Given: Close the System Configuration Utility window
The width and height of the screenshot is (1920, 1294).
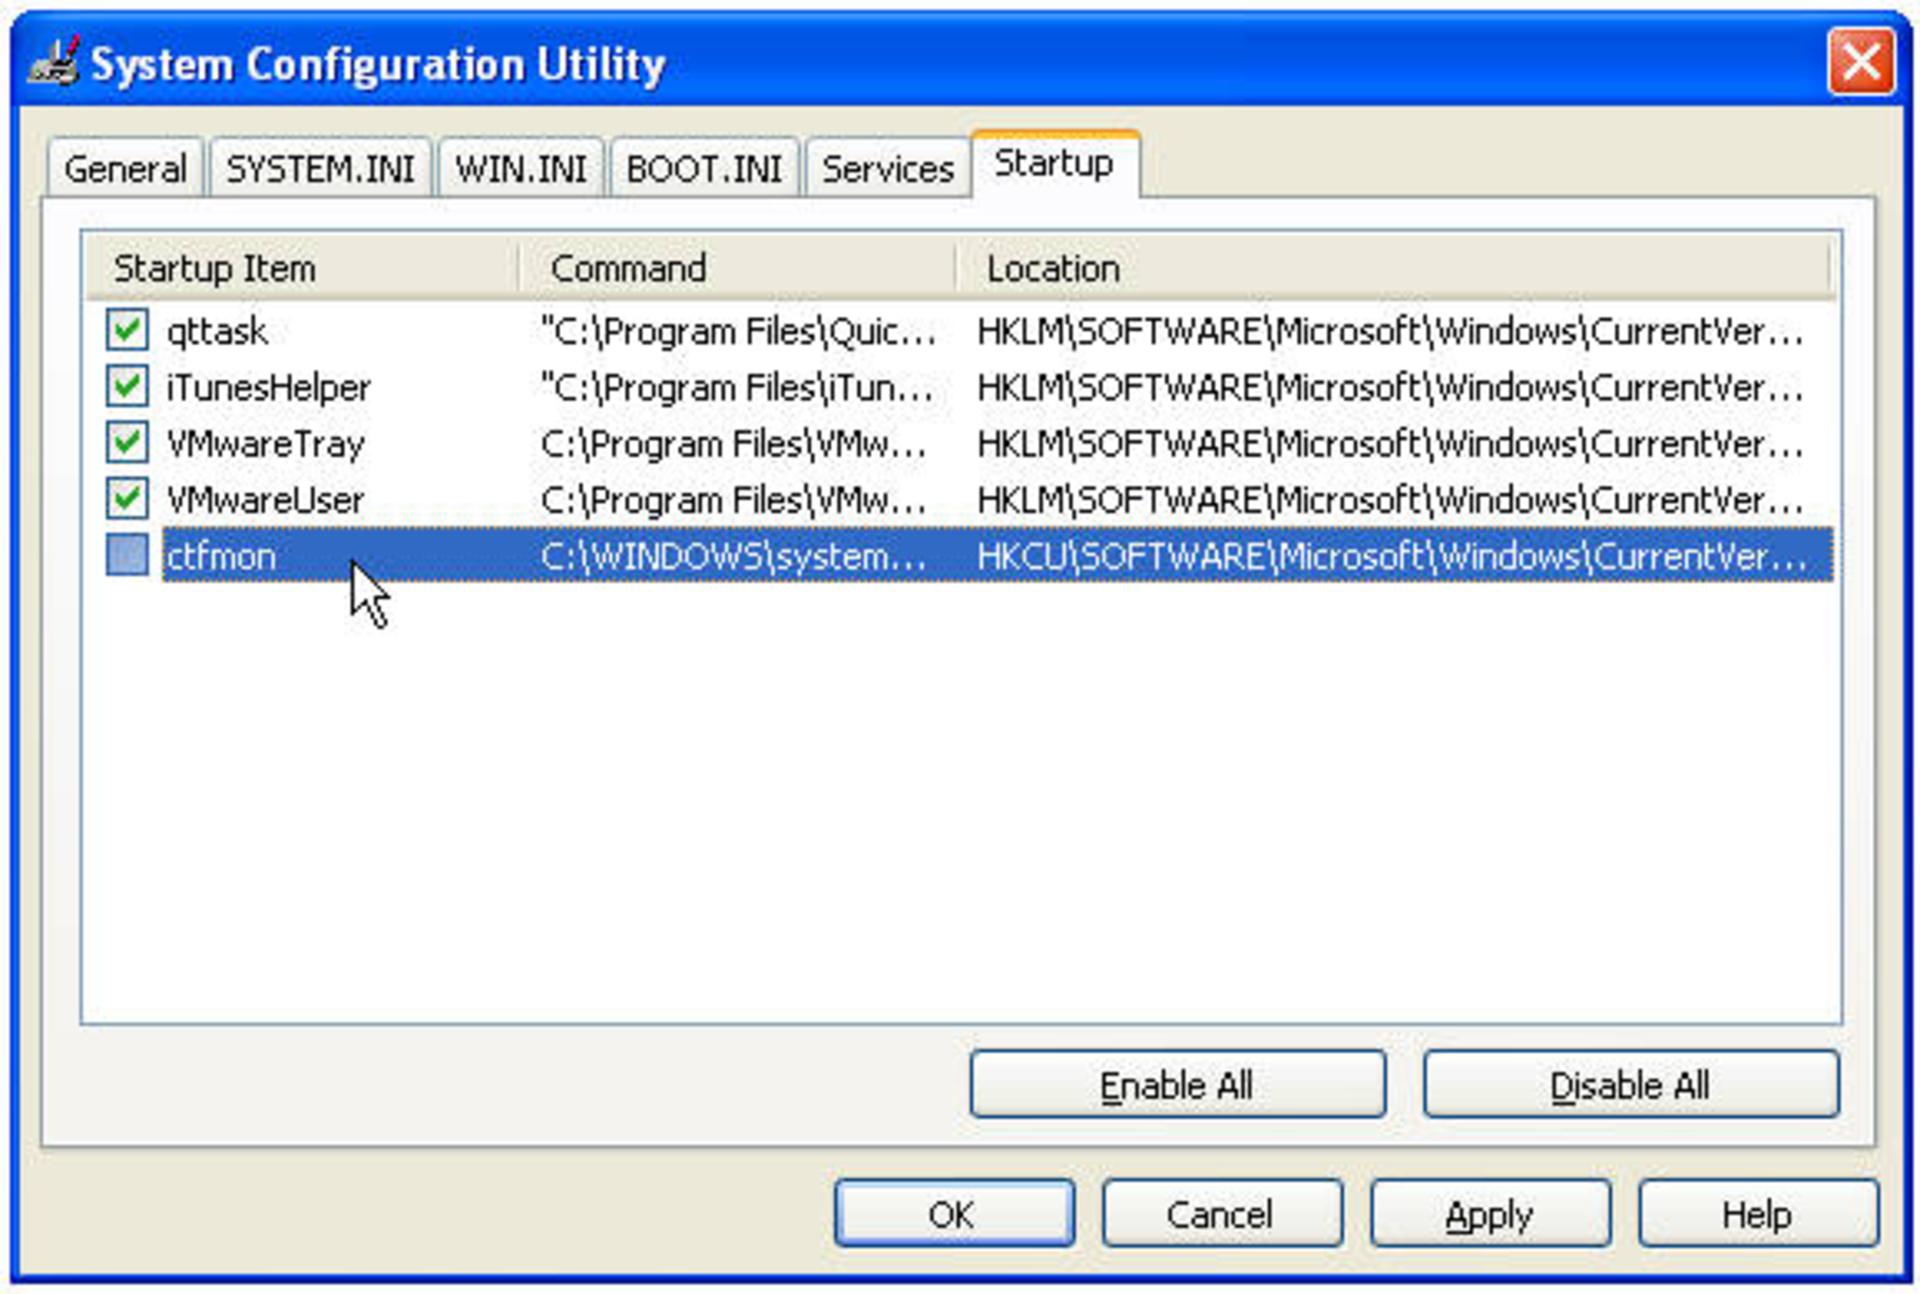Looking at the screenshot, I should [x=1860, y=62].
